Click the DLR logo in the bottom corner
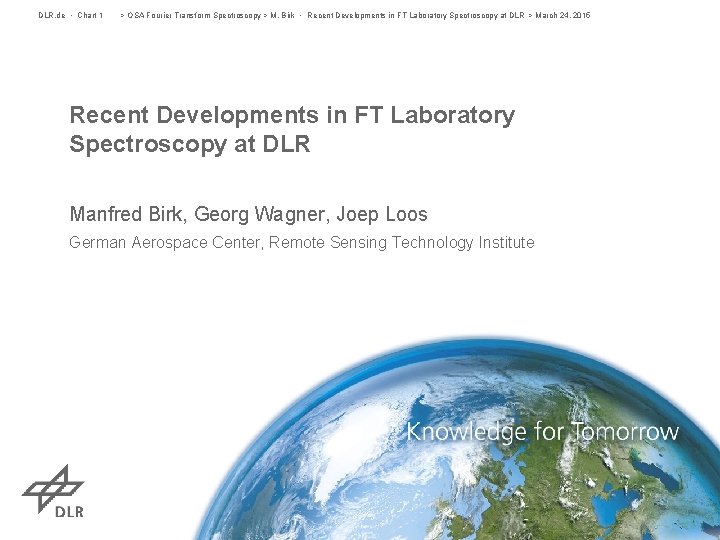 pos(53,491)
